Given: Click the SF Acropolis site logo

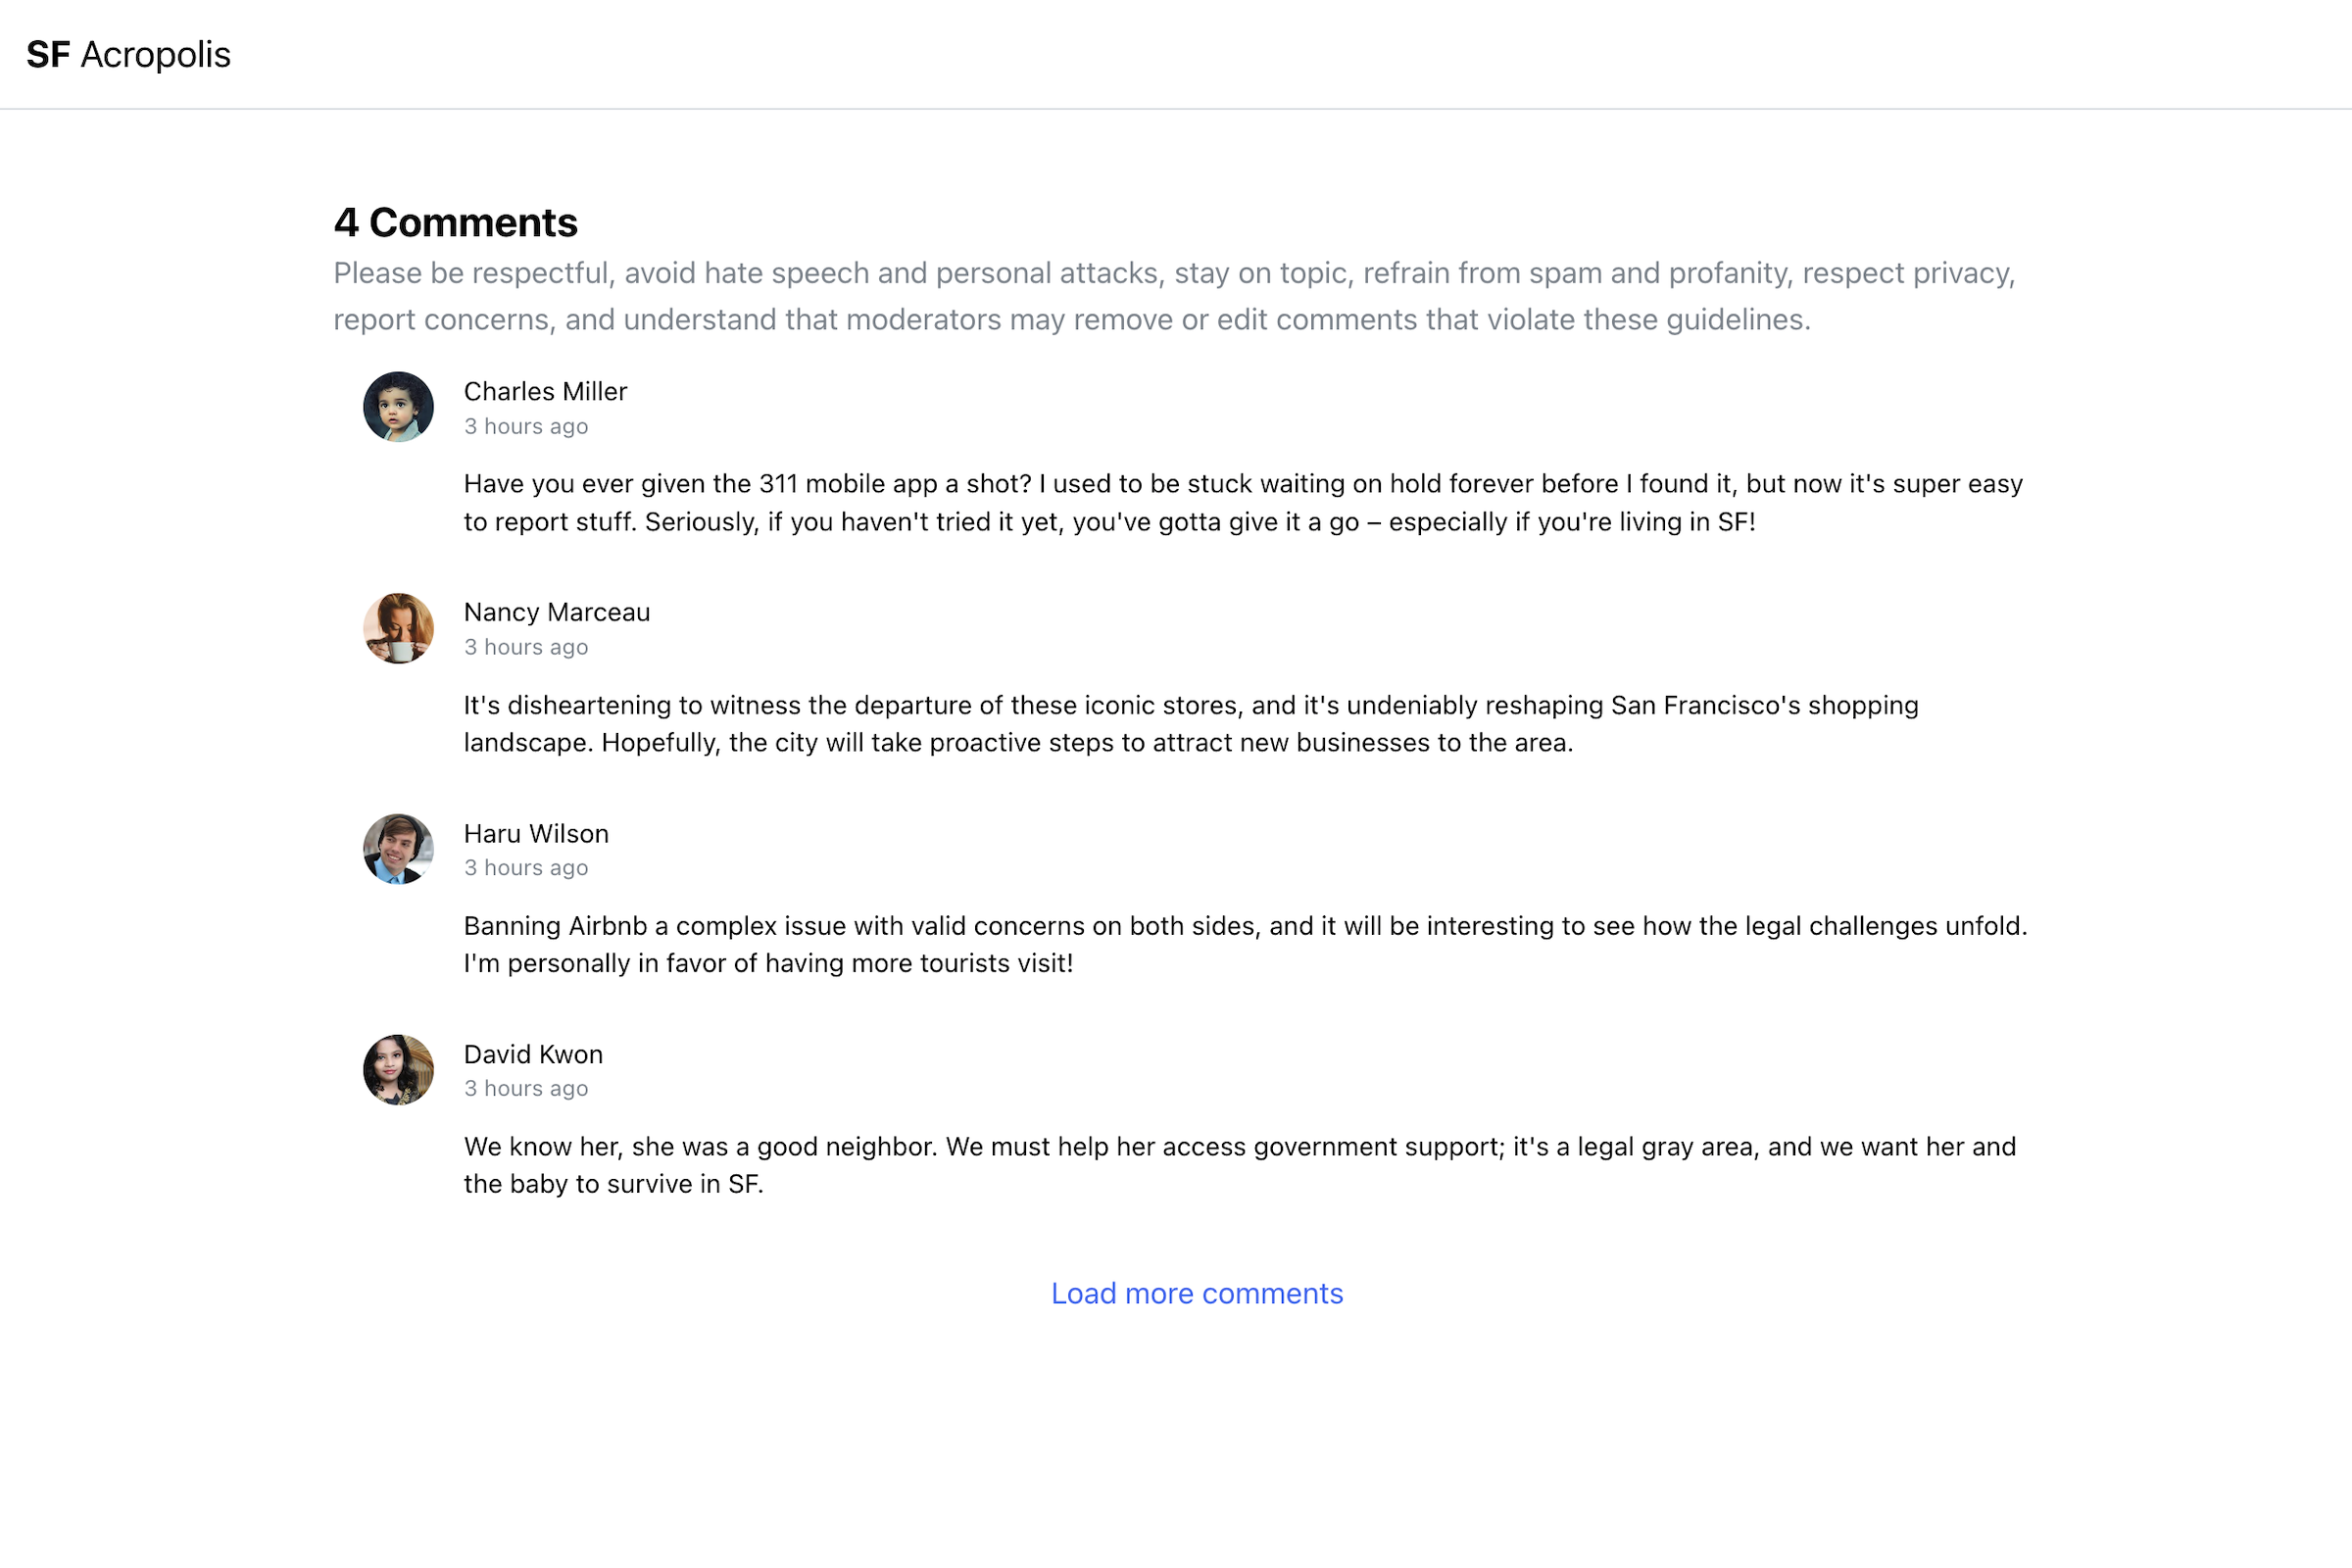Looking at the screenshot, I should coord(128,55).
